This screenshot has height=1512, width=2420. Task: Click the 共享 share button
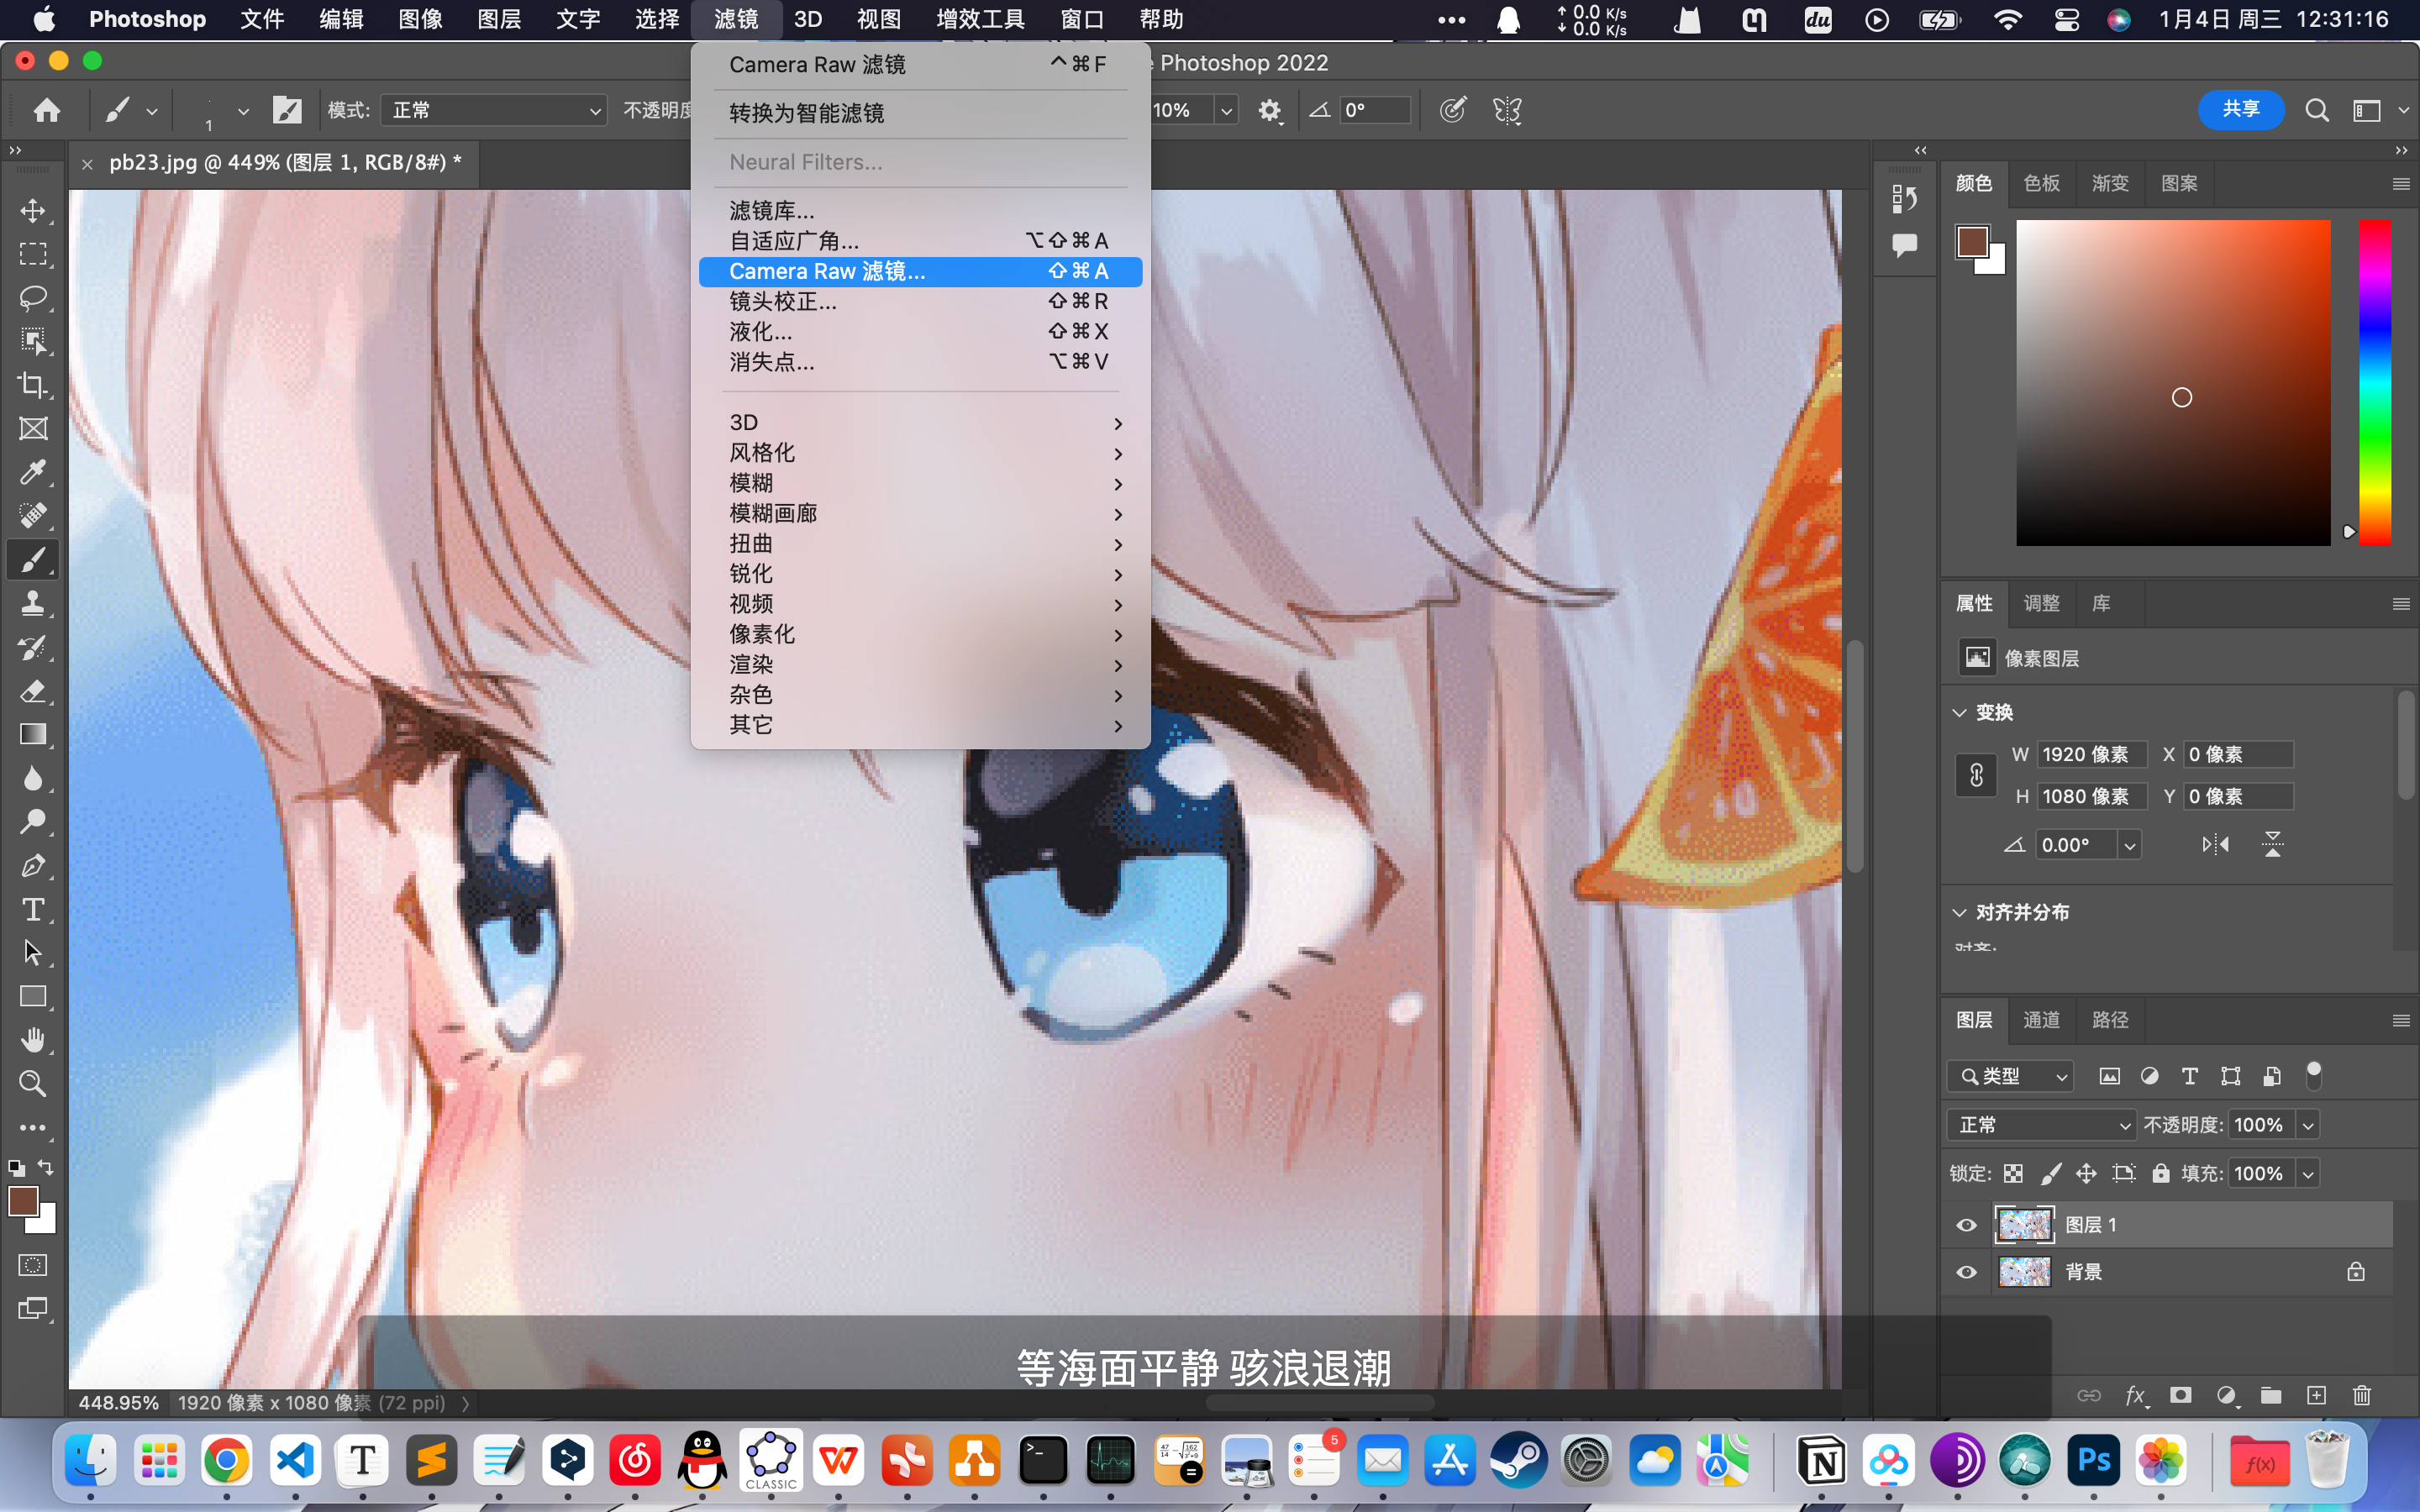click(2240, 109)
